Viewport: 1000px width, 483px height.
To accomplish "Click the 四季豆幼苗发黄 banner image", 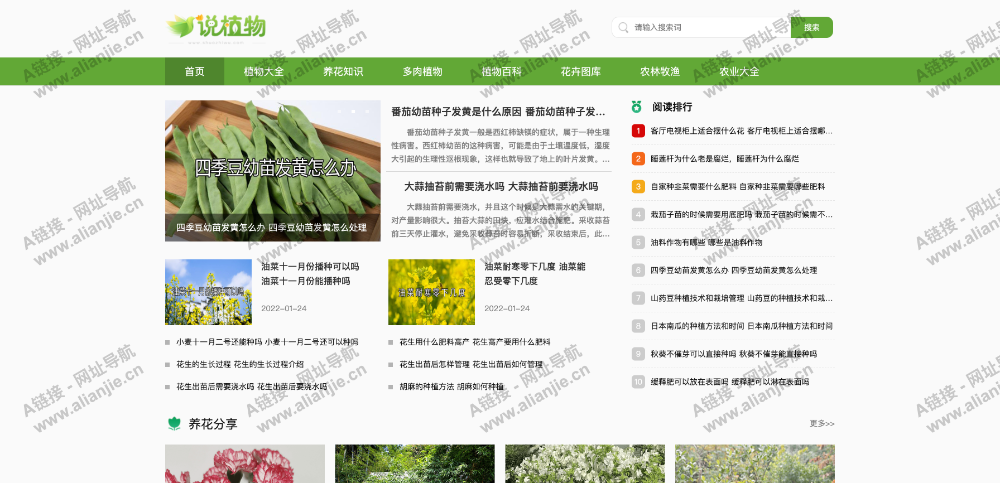I will point(272,170).
